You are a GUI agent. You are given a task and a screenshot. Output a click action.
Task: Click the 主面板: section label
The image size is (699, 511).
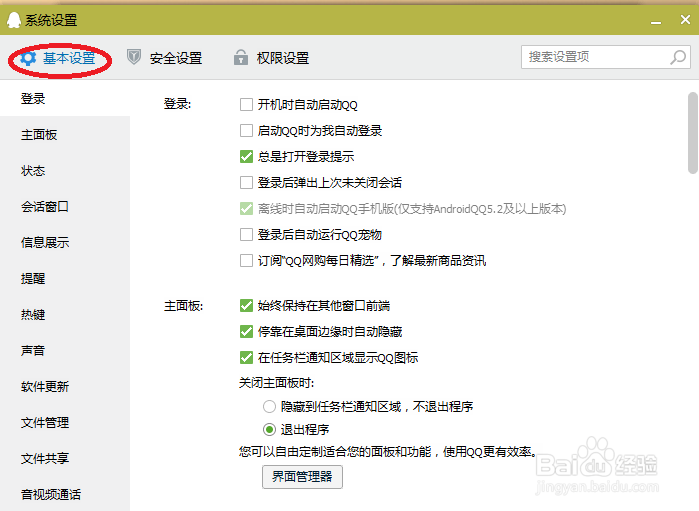[x=184, y=306]
